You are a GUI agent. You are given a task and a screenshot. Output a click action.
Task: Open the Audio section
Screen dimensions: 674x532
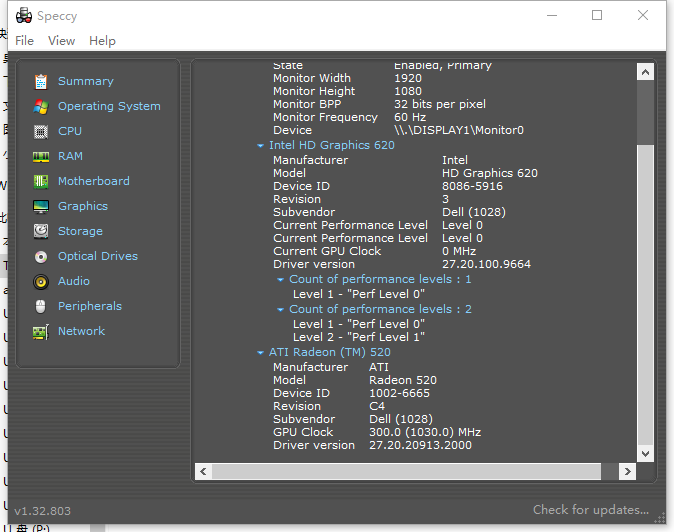click(x=74, y=281)
